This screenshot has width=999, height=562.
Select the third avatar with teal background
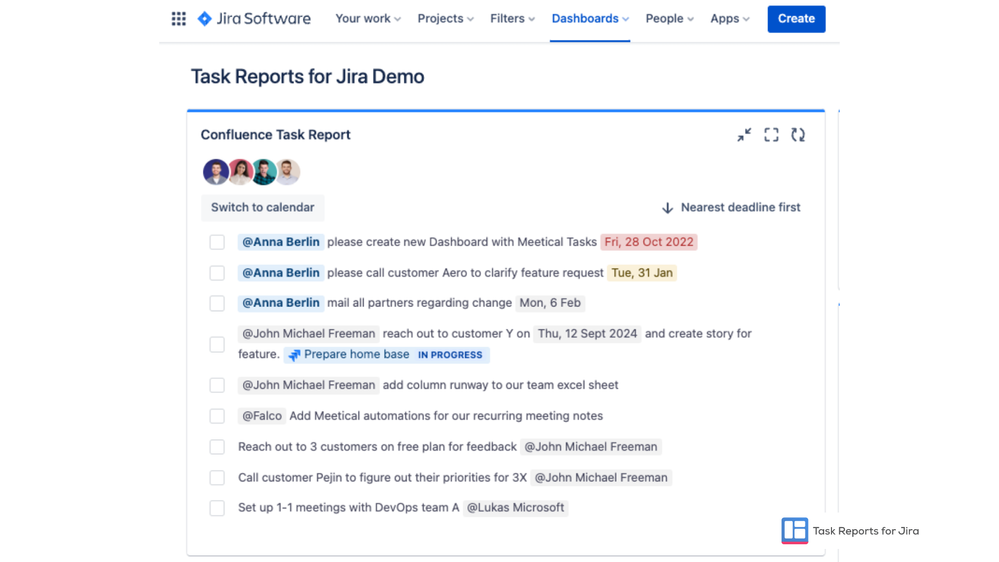click(x=264, y=172)
